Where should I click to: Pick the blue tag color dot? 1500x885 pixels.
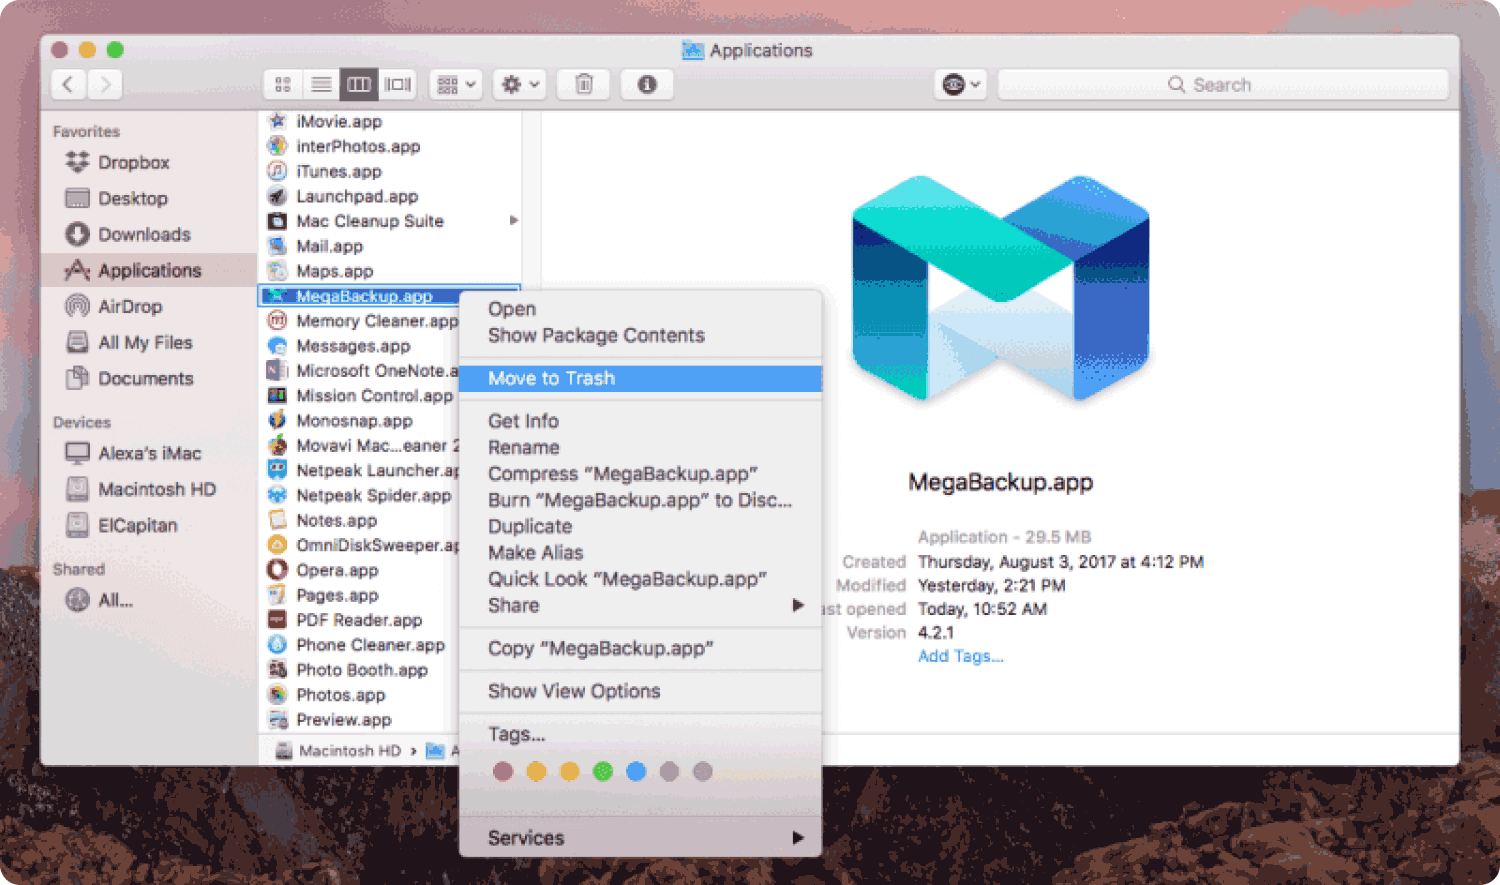[636, 771]
